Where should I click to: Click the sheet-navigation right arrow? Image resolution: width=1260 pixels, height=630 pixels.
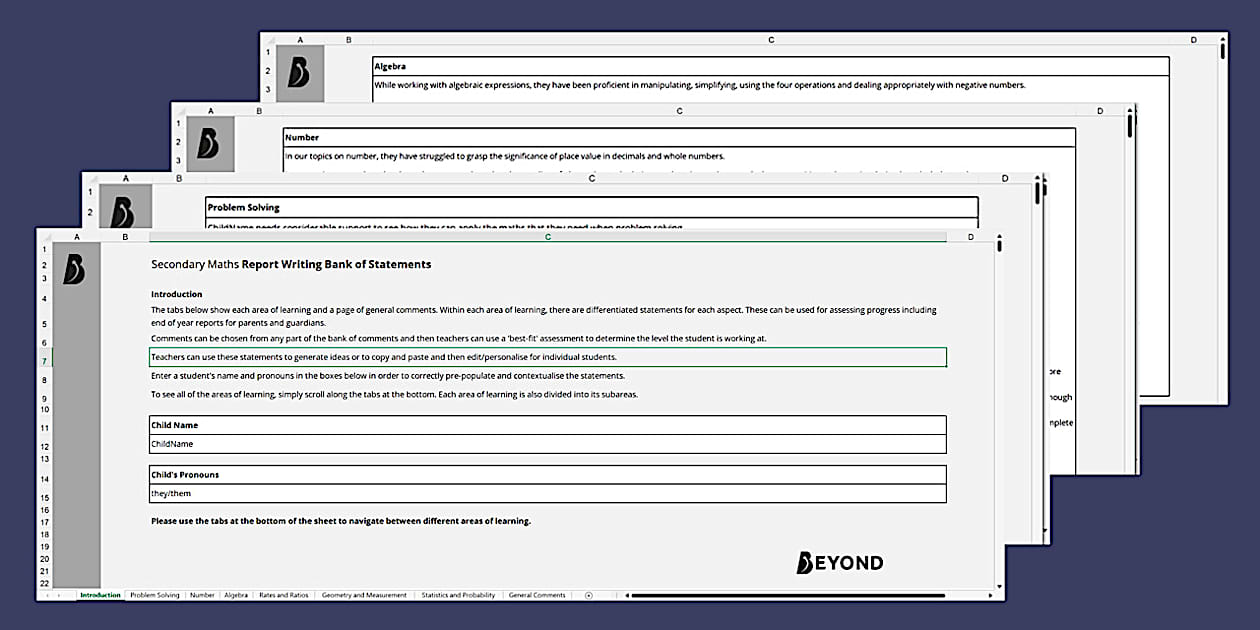pyautogui.click(x=57, y=594)
